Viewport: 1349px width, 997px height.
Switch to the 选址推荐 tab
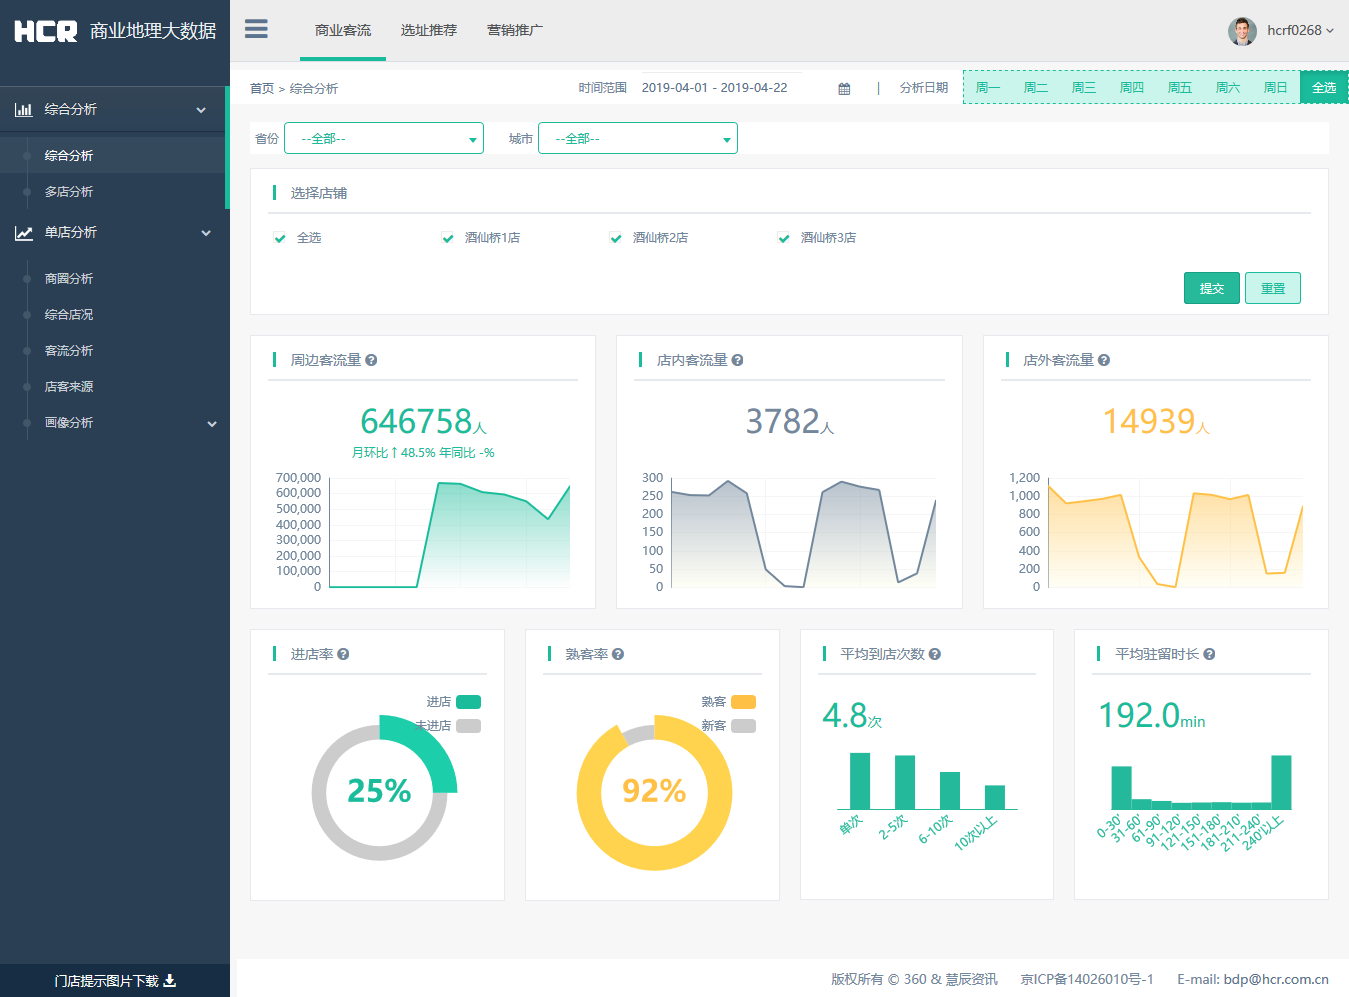[x=429, y=30]
